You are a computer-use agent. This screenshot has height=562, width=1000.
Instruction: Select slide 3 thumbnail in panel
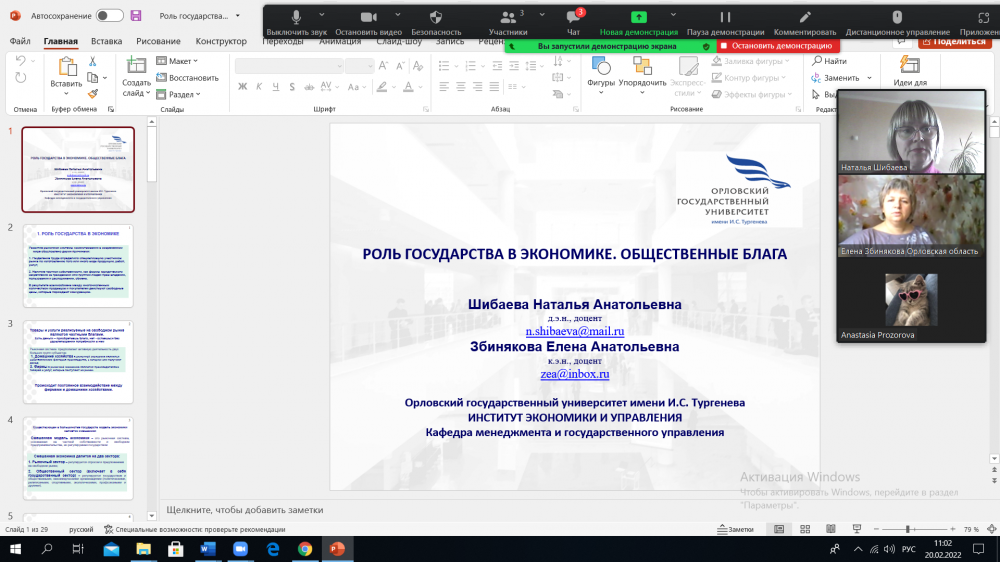[x=78, y=360]
